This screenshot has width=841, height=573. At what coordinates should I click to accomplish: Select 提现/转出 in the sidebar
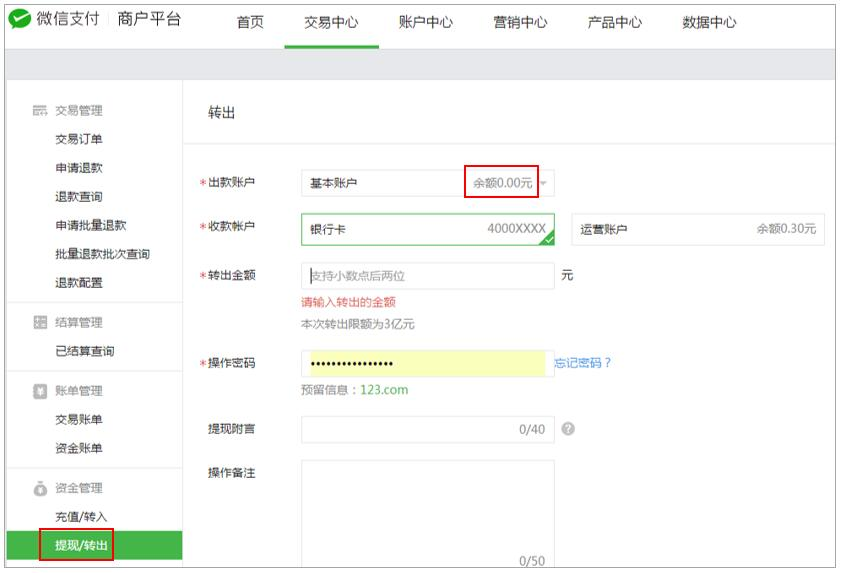coord(81,545)
